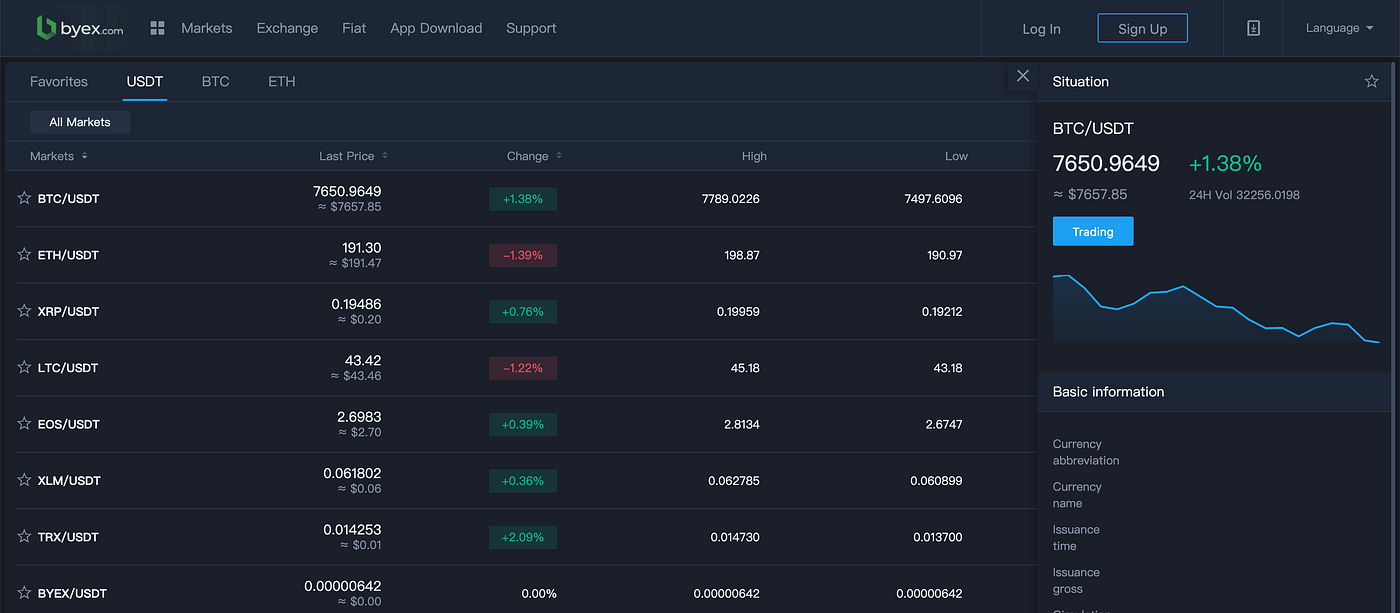Viewport: 1400px width, 613px height.
Task: Click the Low column header
Action: pos(957,156)
